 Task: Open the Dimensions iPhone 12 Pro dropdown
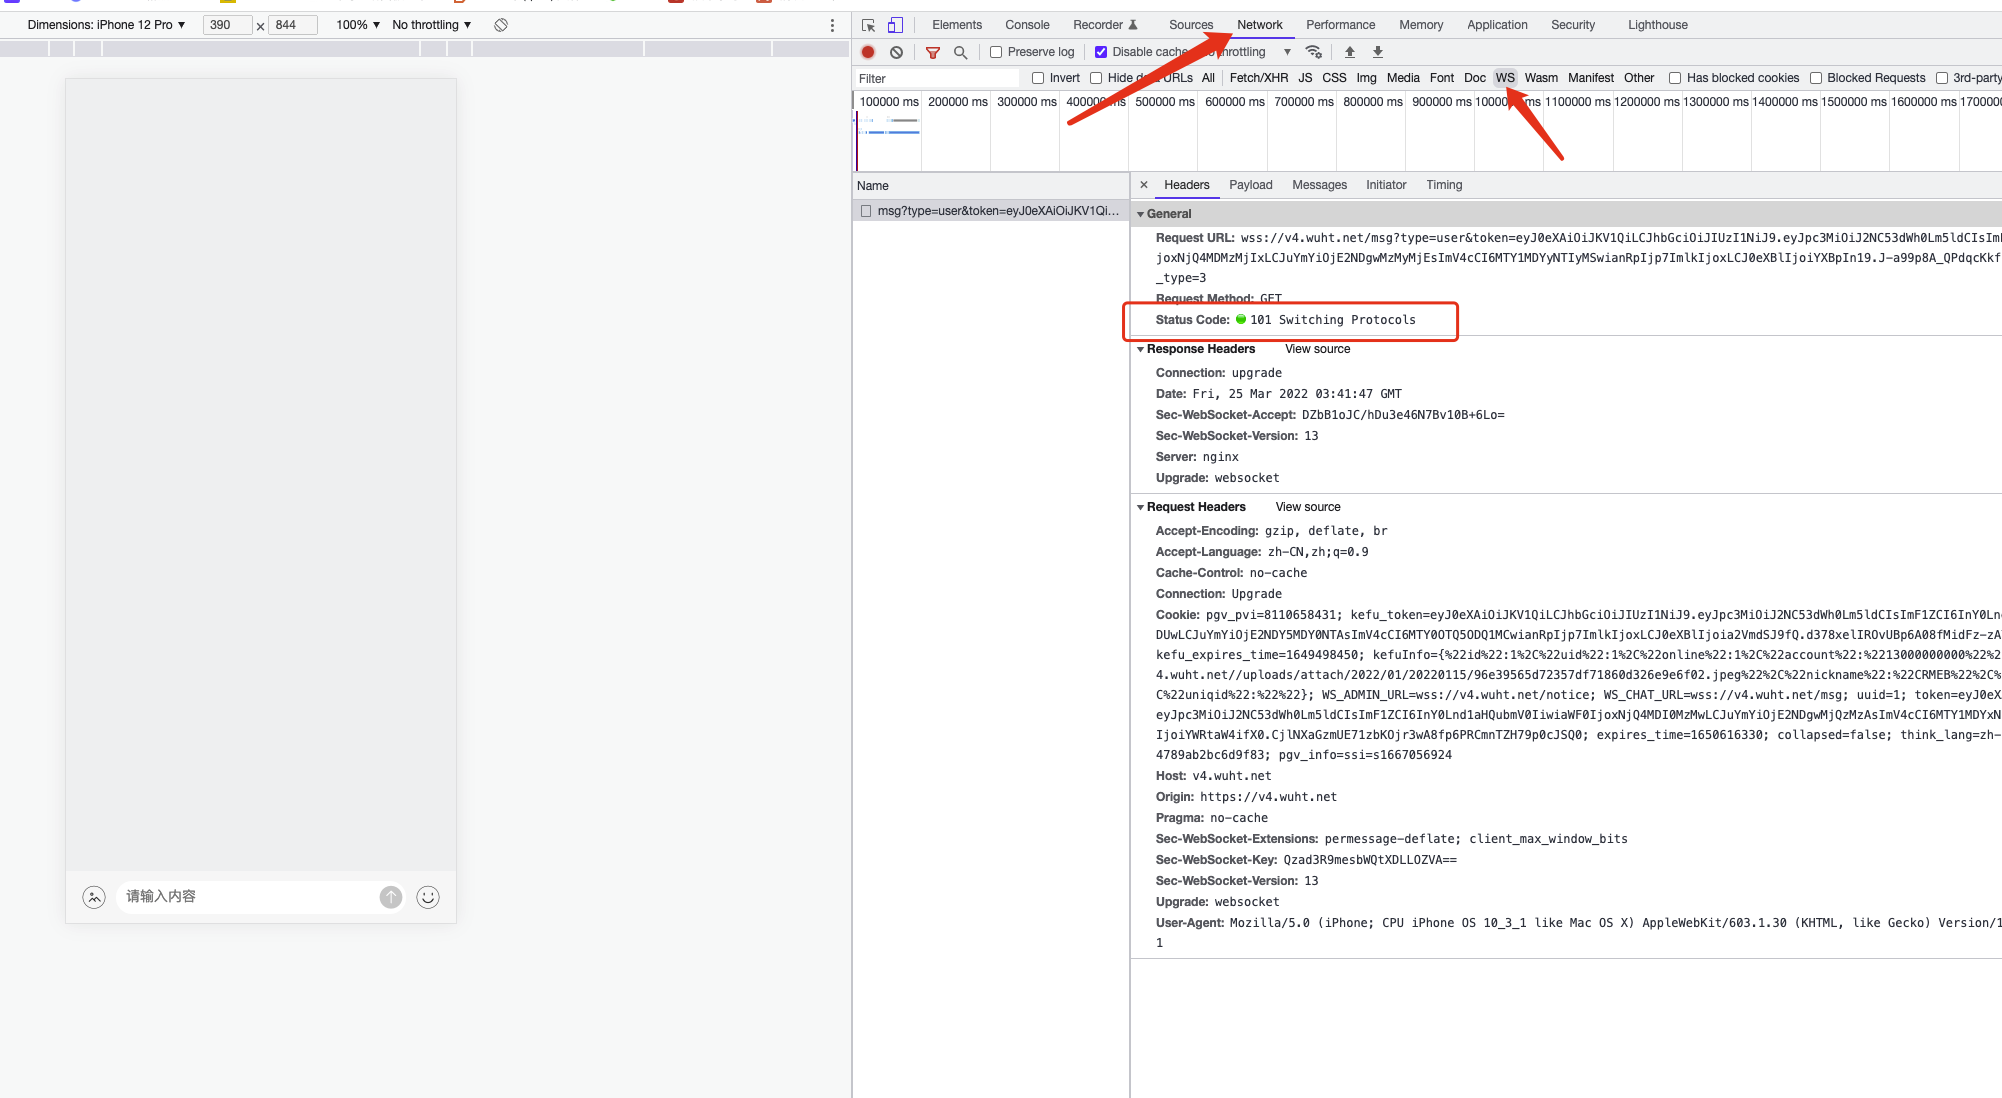[x=107, y=25]
